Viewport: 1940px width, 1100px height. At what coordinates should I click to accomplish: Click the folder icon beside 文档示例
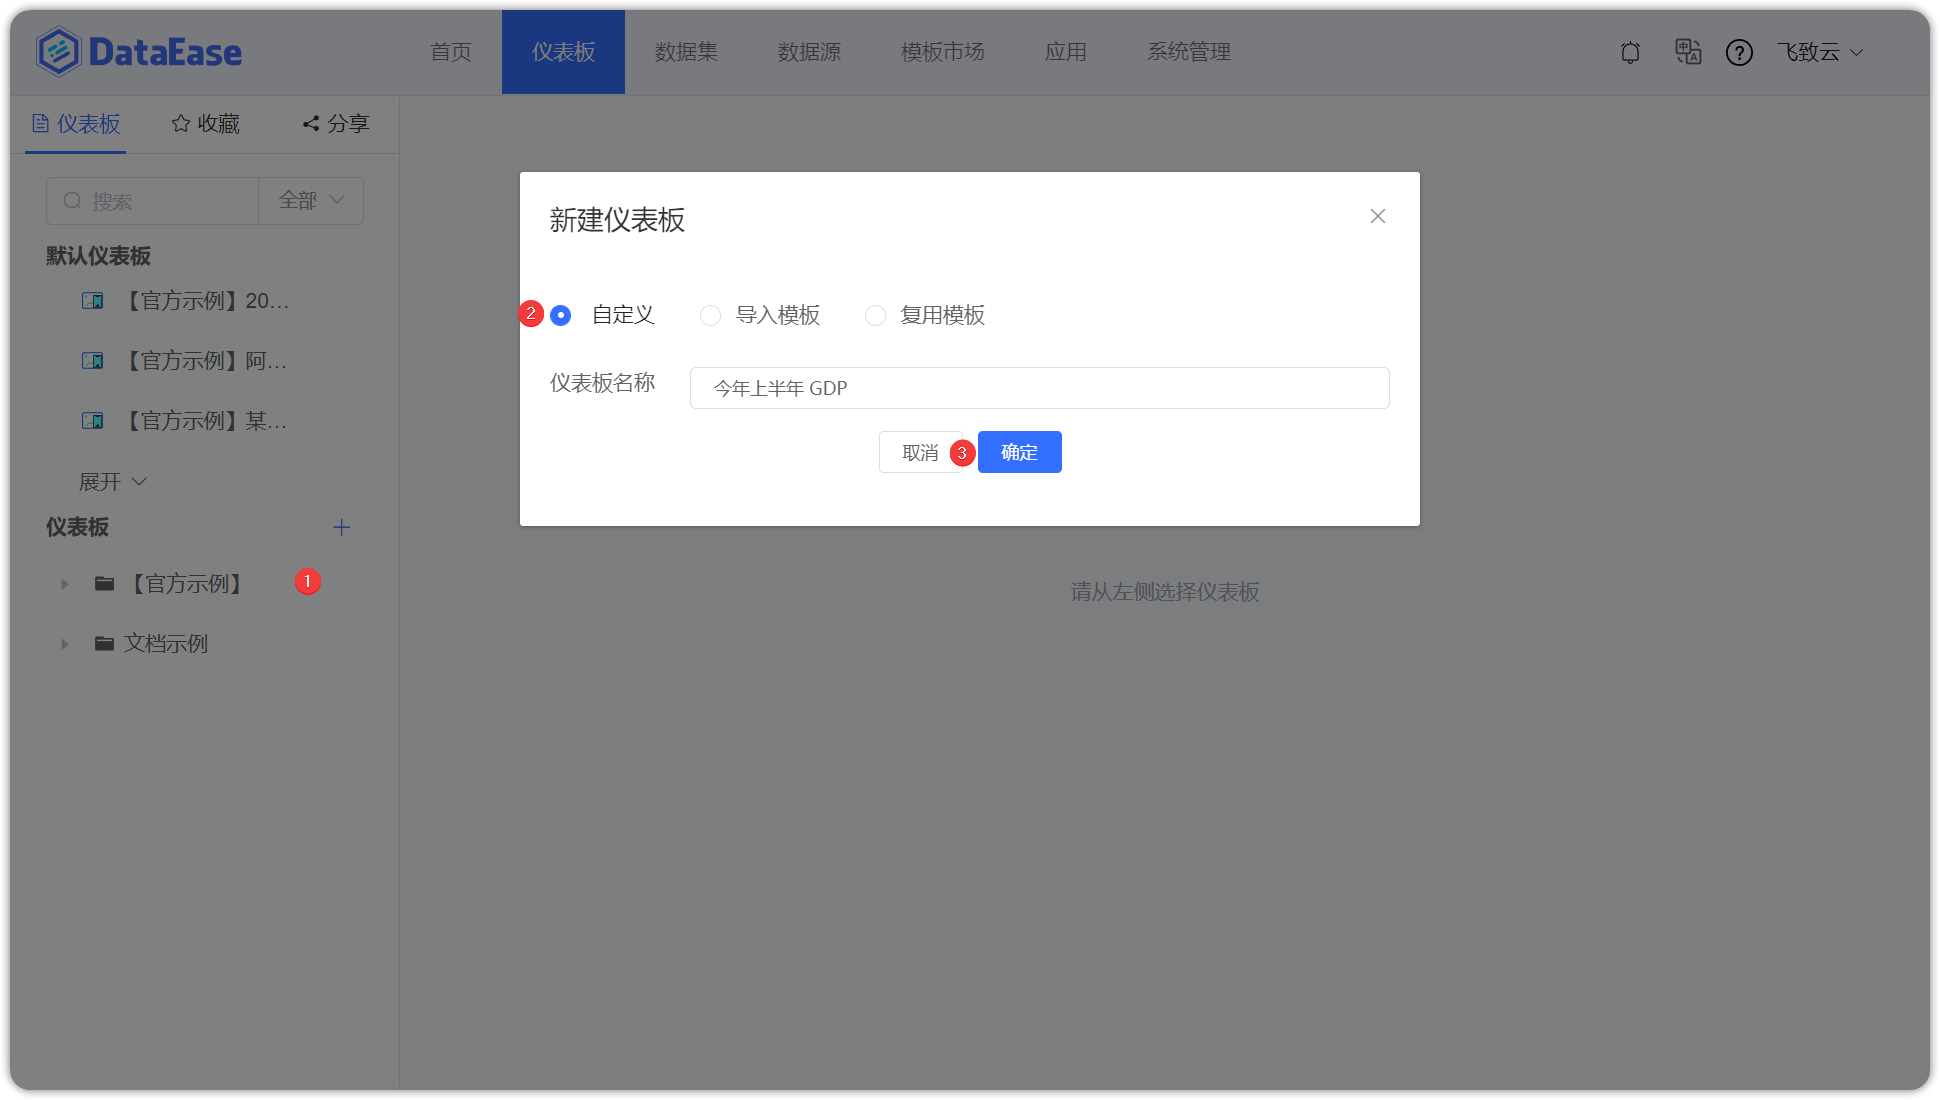104,643
